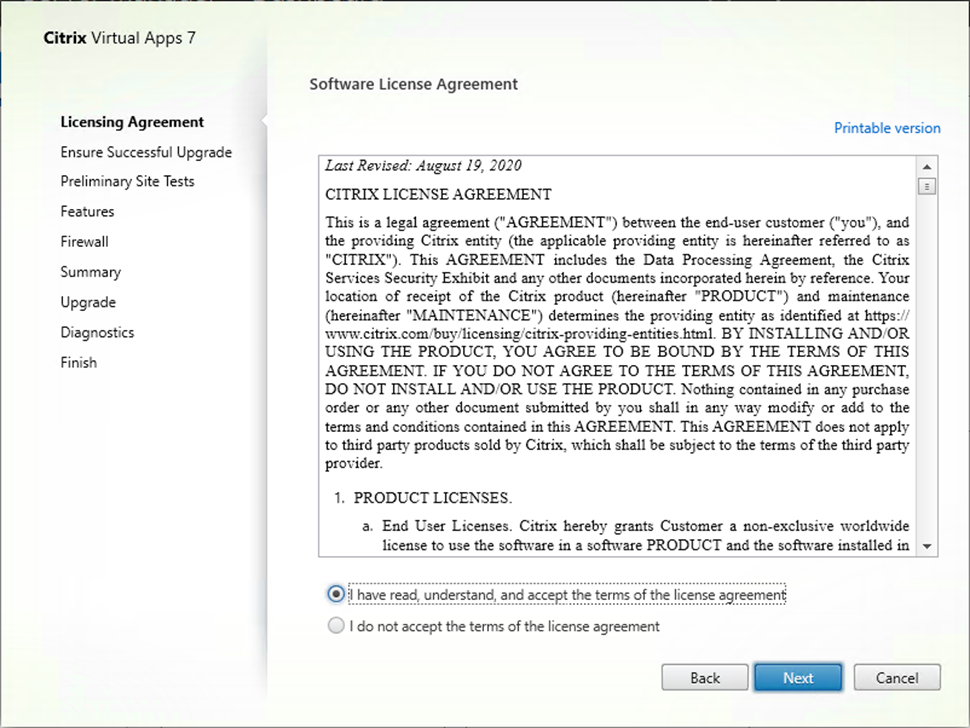
Task: Click the license scroll up arrow
Action: (927, 167)
